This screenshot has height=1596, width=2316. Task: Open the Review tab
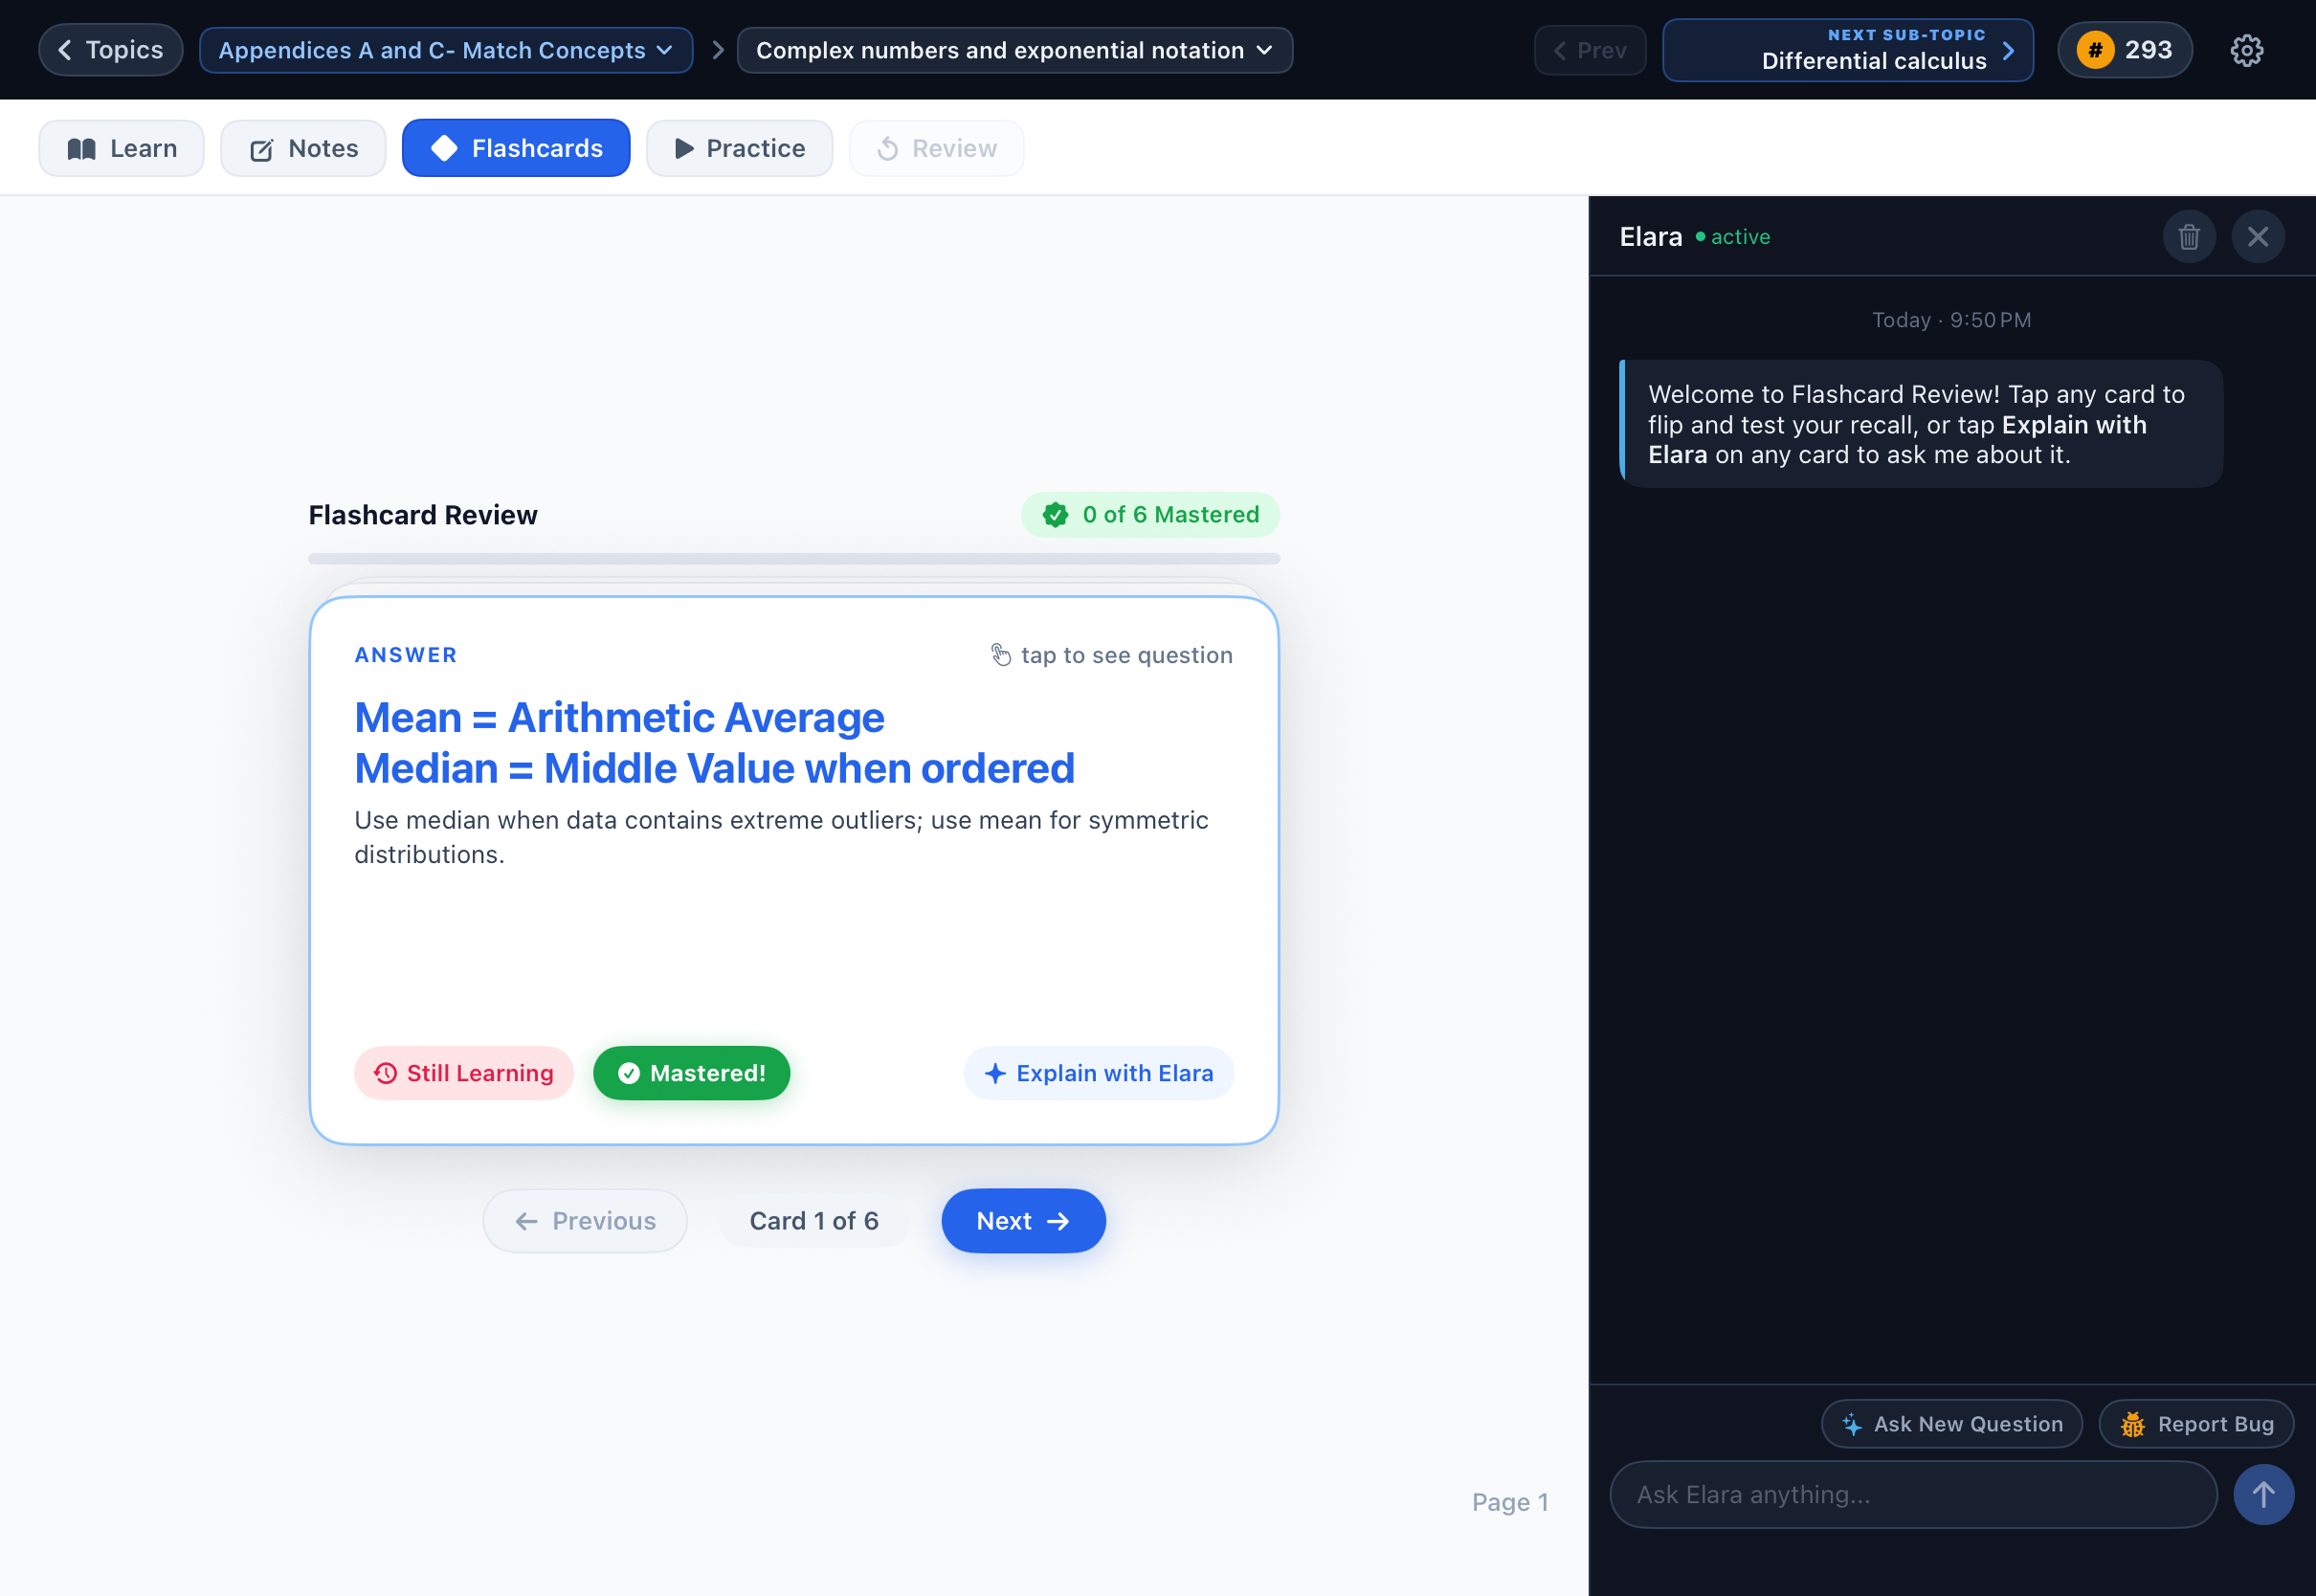click(x=936, y=148)
